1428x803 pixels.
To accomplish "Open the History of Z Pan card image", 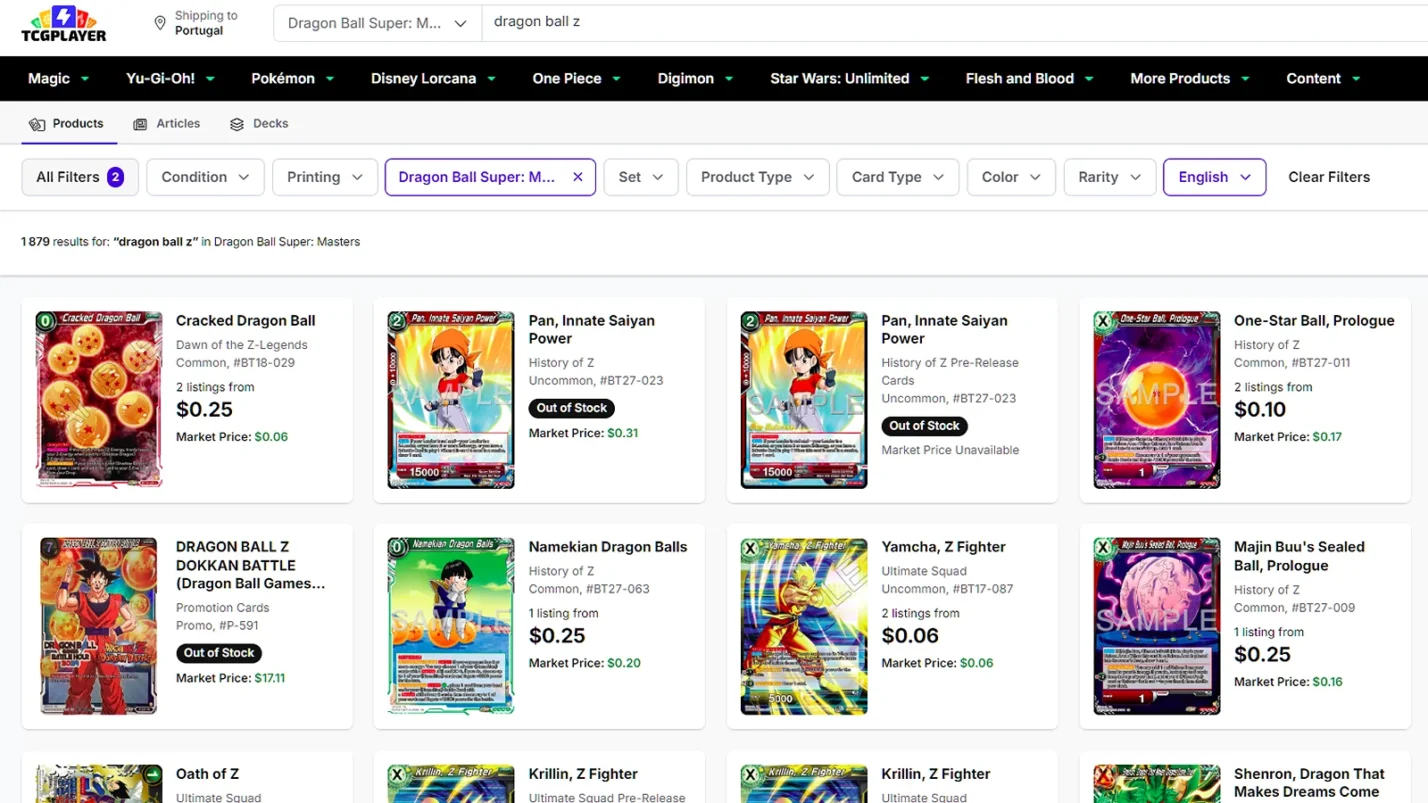I will coord(451,400).
